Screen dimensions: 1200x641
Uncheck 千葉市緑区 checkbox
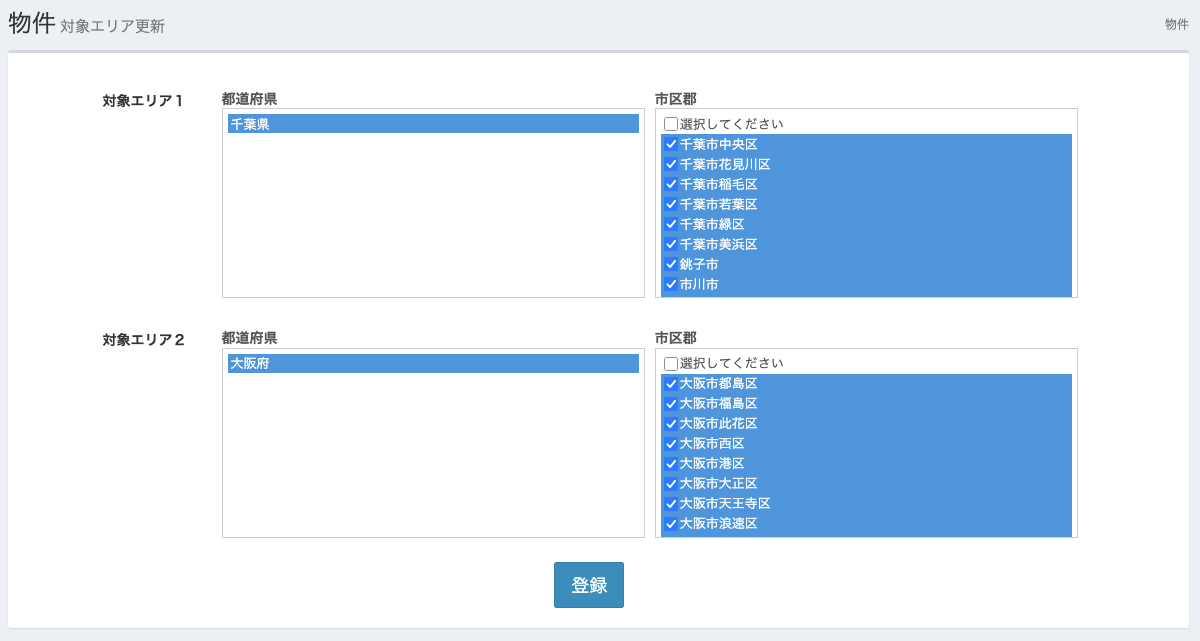671,224
